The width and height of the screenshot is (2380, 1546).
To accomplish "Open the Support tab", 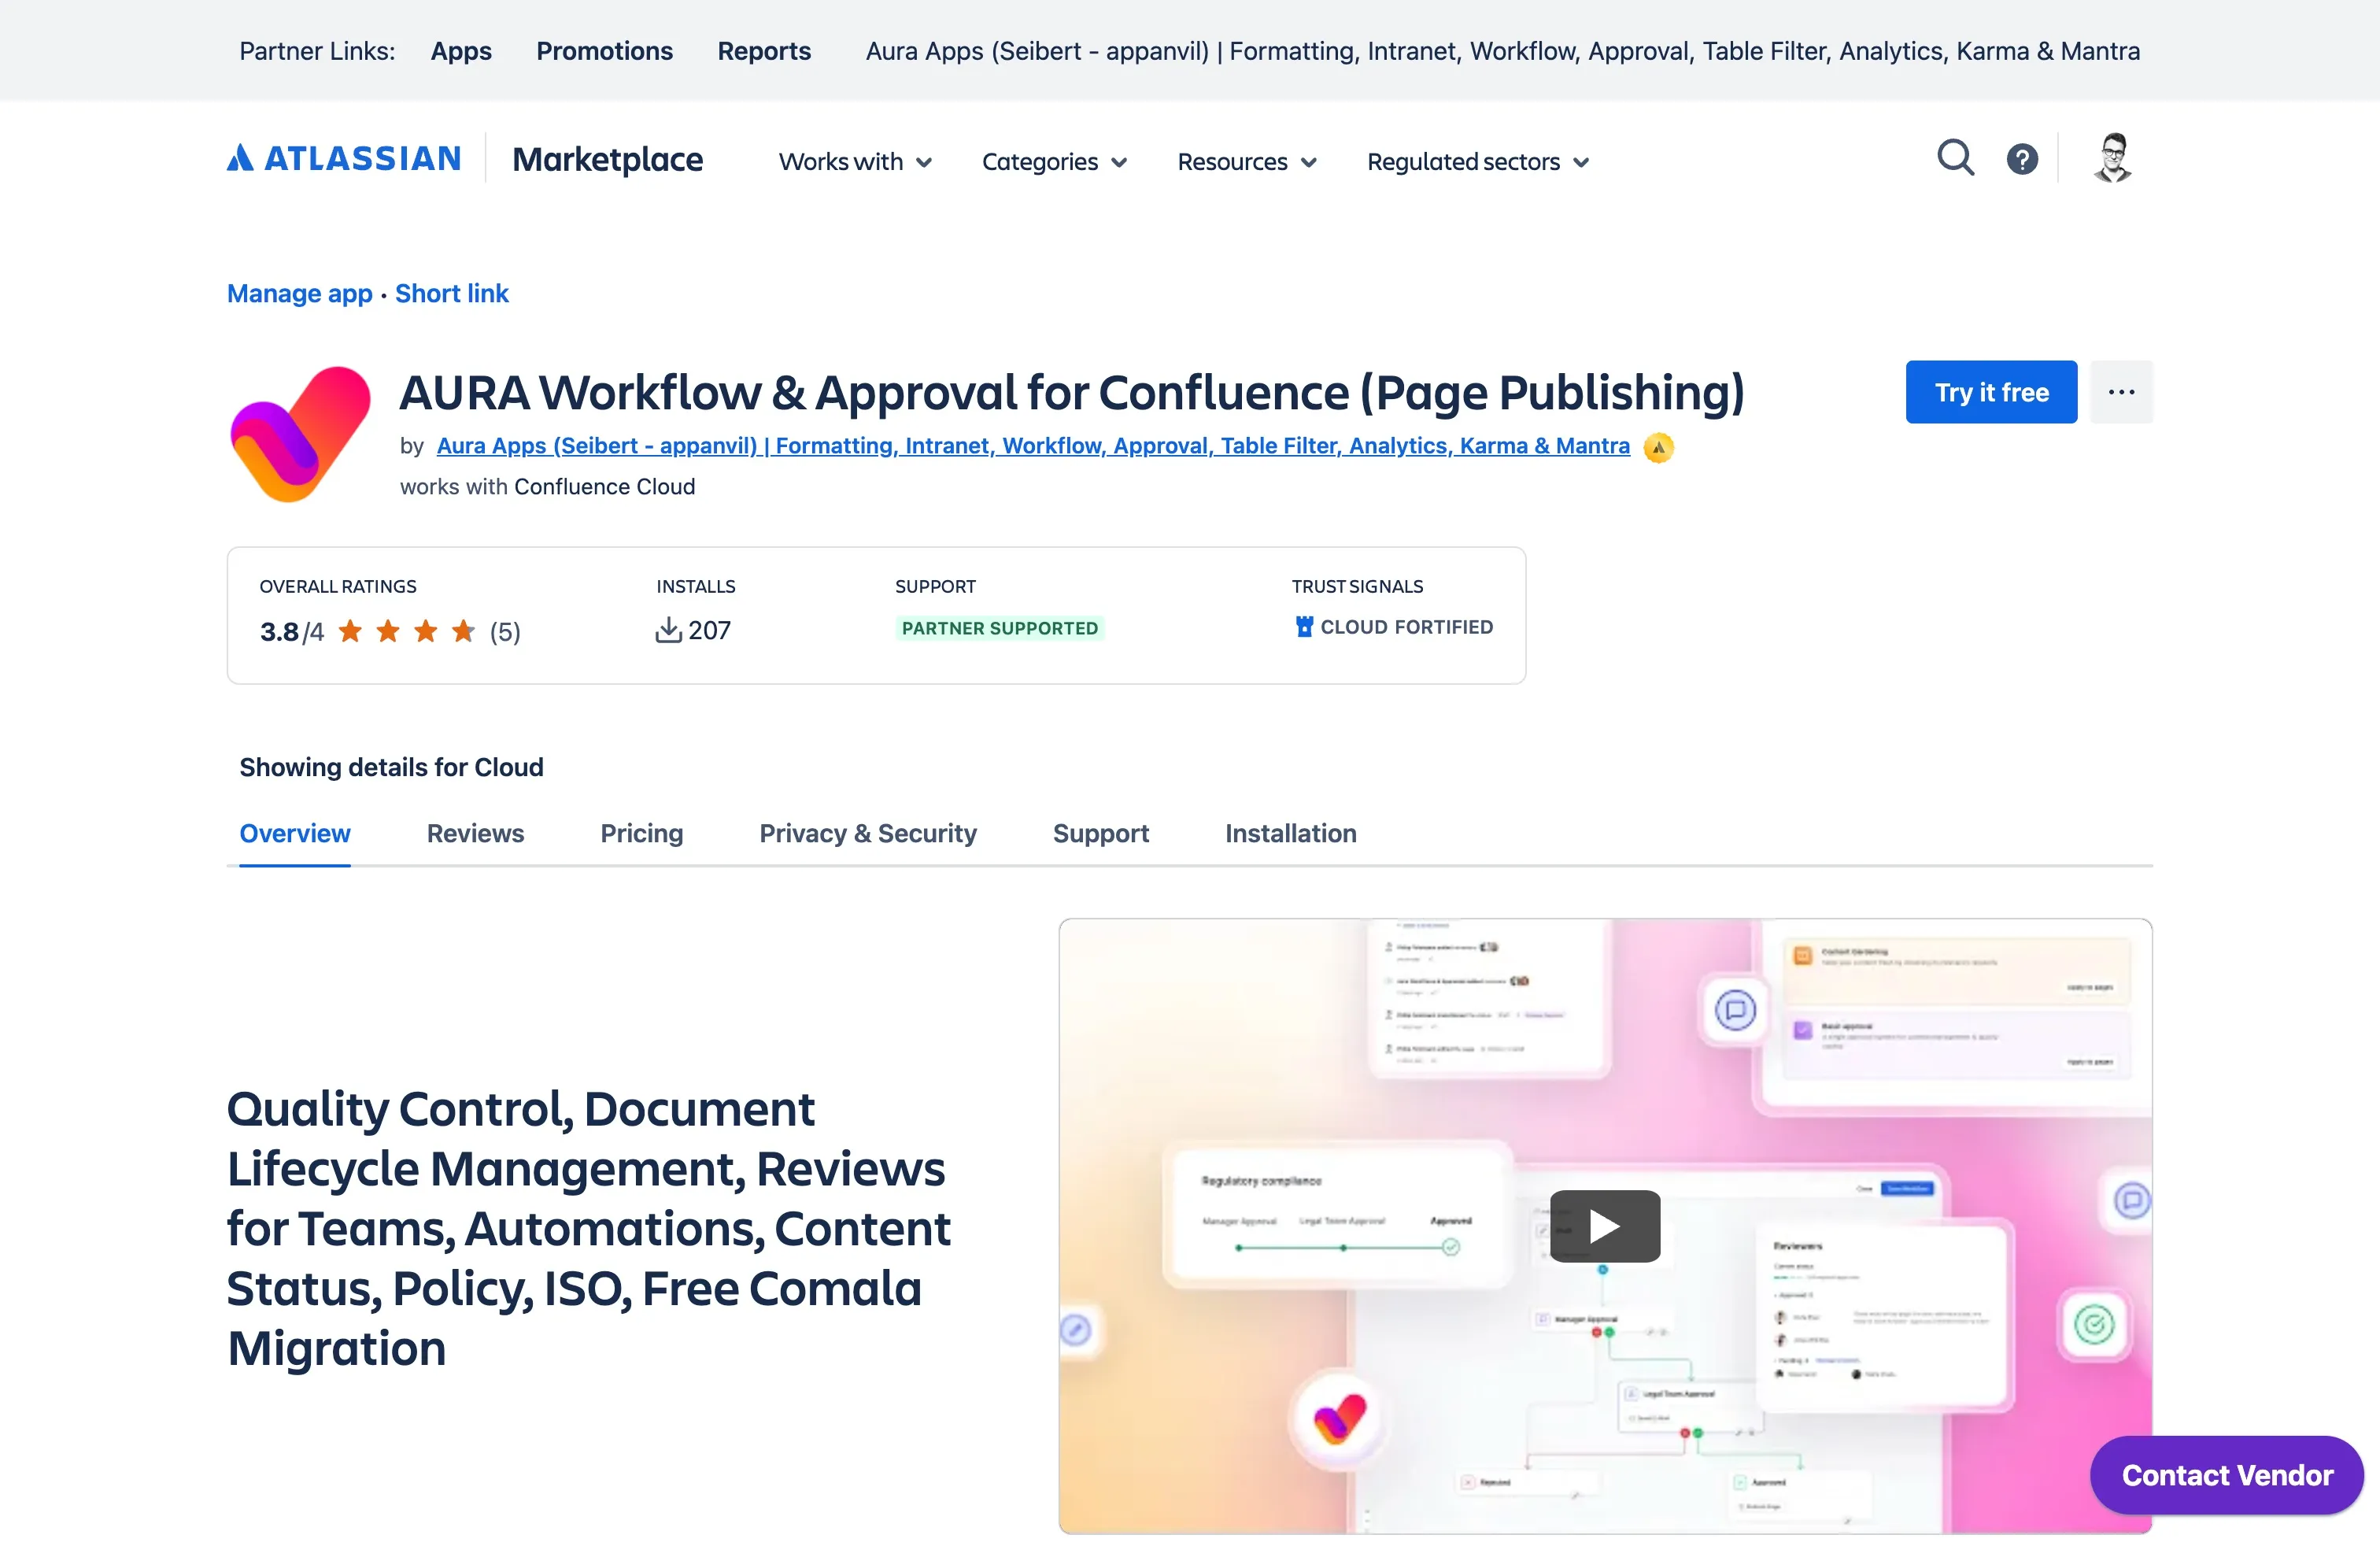I will [1101, 833].
